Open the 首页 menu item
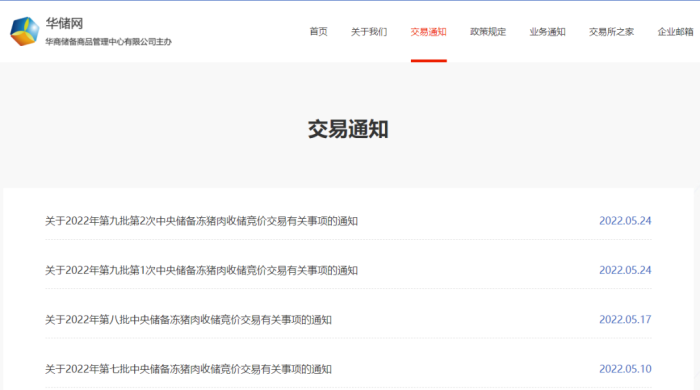This screenshot has width=700, height=390. [318, 32]
